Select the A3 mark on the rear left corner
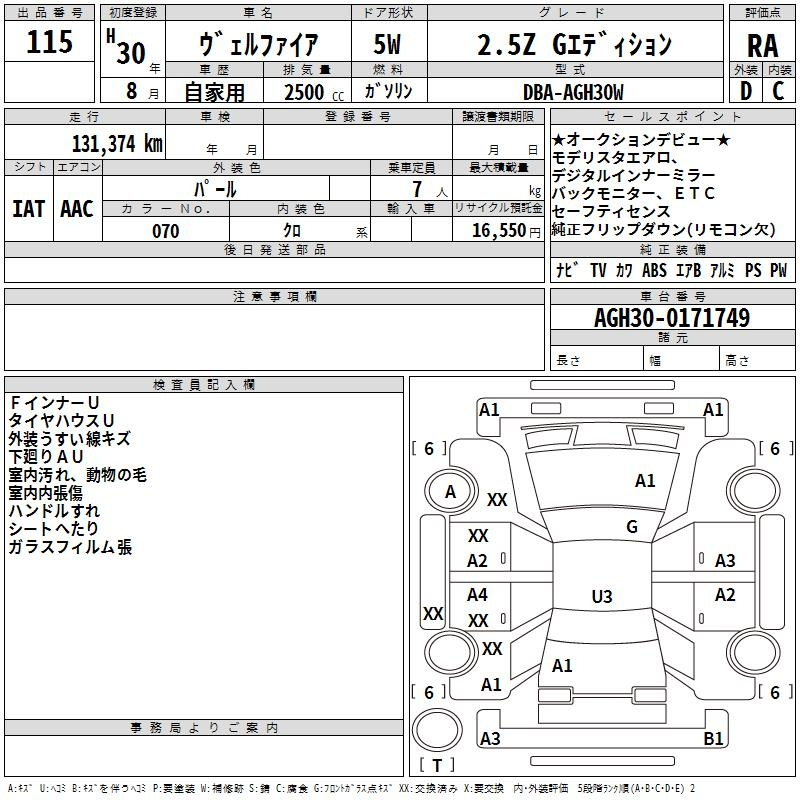This screenshot has width=800, height=800. (x=490, y=739)
